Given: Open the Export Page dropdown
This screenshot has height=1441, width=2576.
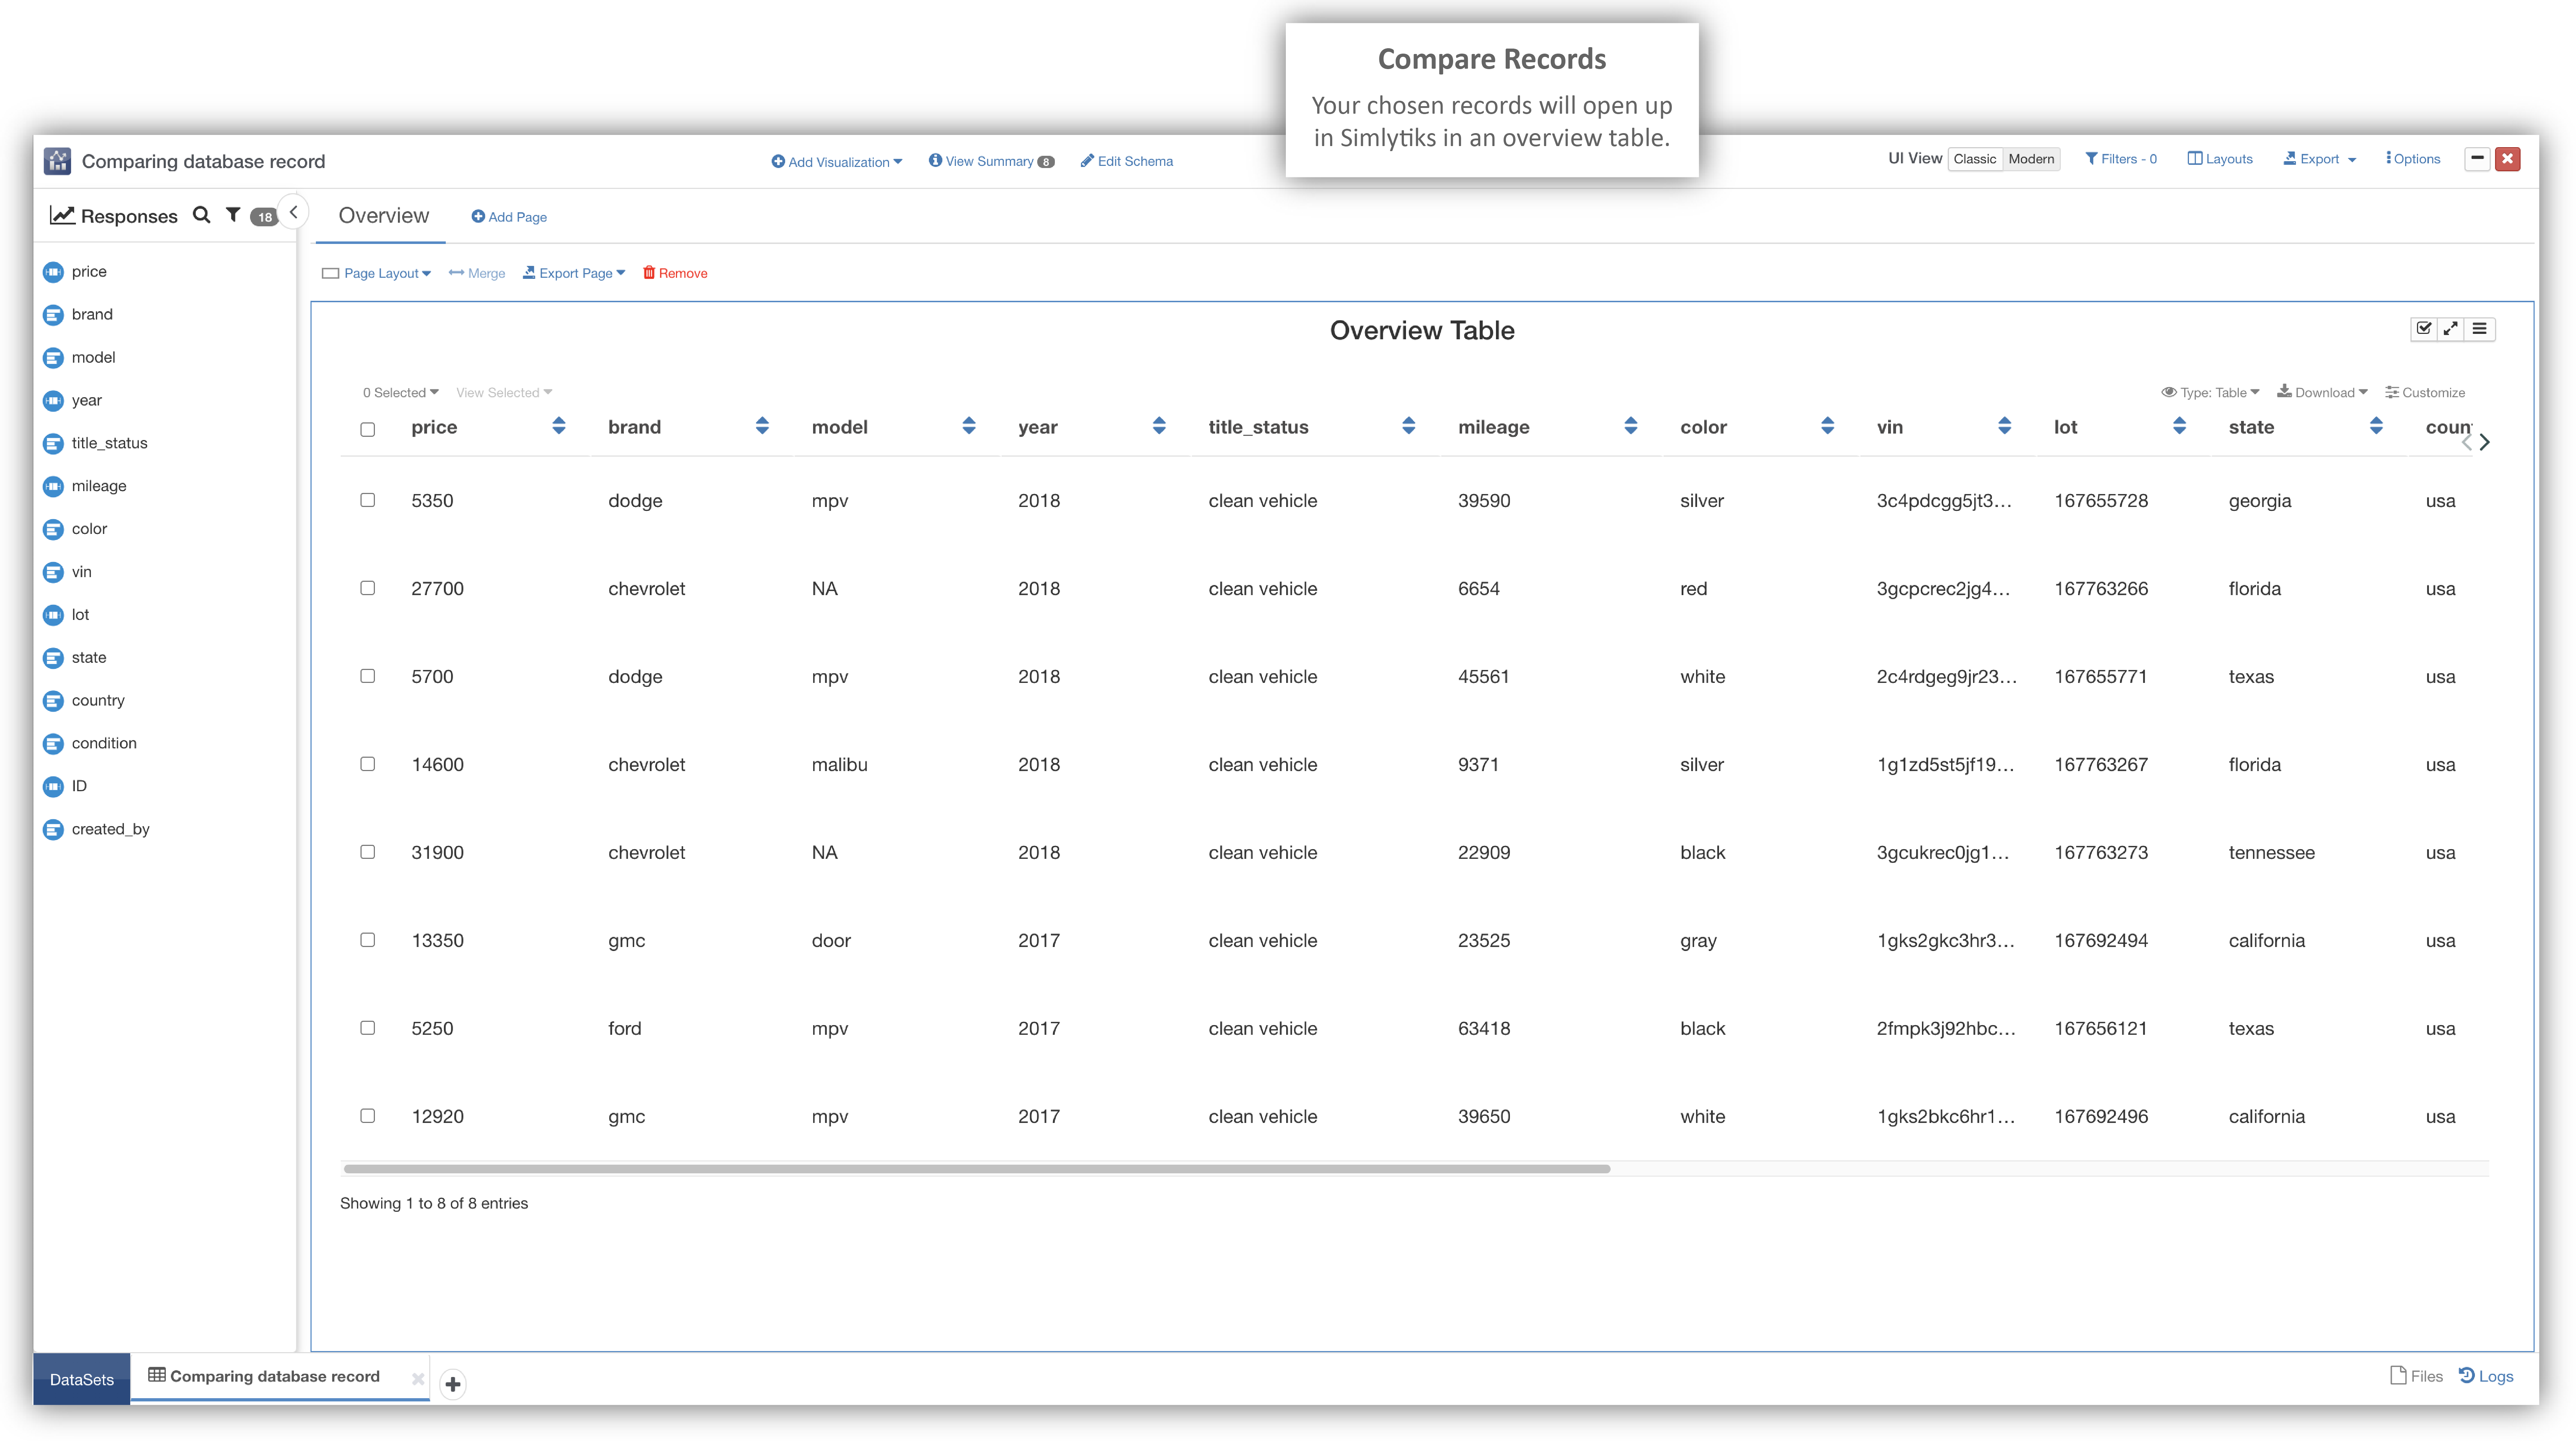Looking at the screenshot, I should coord(574,273).
